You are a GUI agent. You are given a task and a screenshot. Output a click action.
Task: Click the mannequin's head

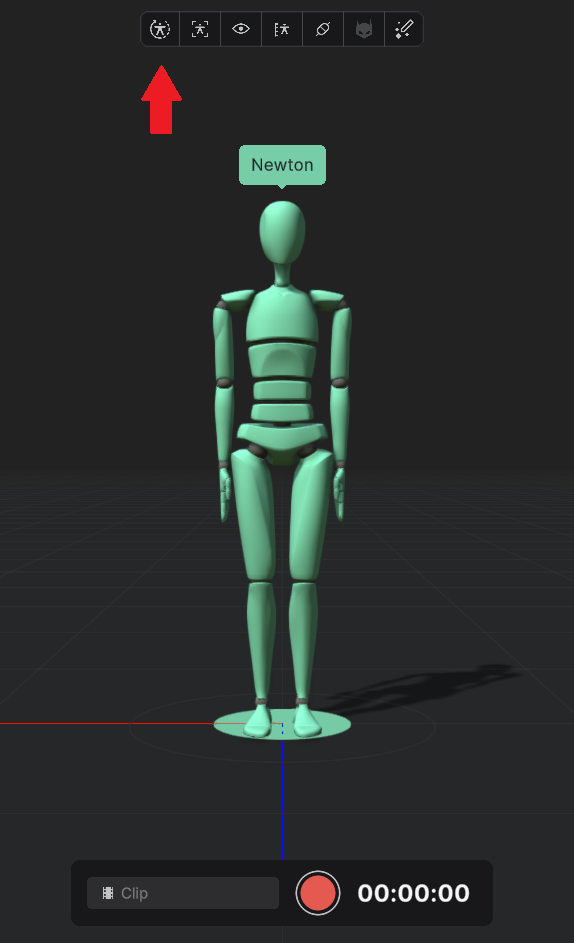pos(282,233)
